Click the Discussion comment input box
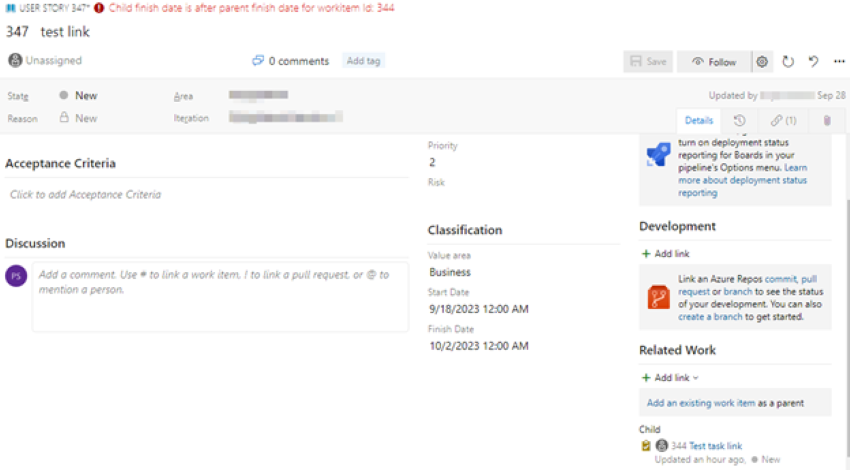Screen dimensions: 850x470 pos(220,296)
